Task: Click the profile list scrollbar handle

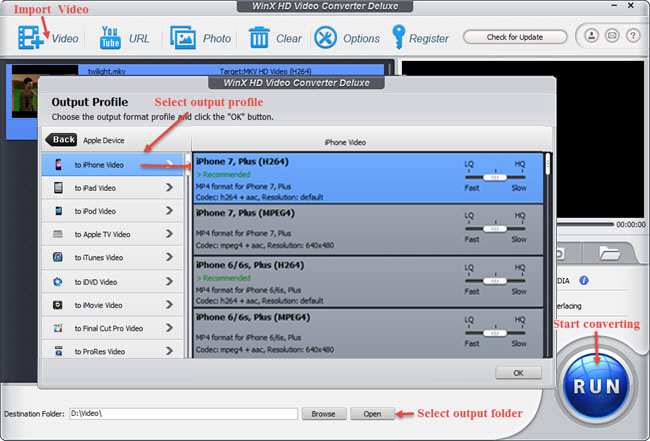Action: pyautogui.click(x=548, y=164)
